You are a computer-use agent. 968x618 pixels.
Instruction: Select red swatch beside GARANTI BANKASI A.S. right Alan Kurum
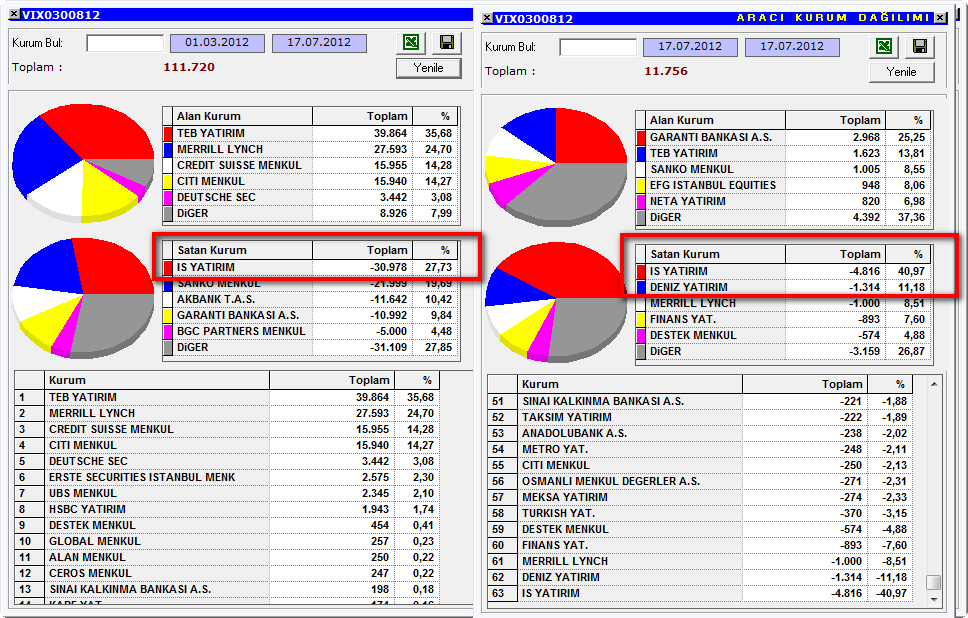[641, 137]
